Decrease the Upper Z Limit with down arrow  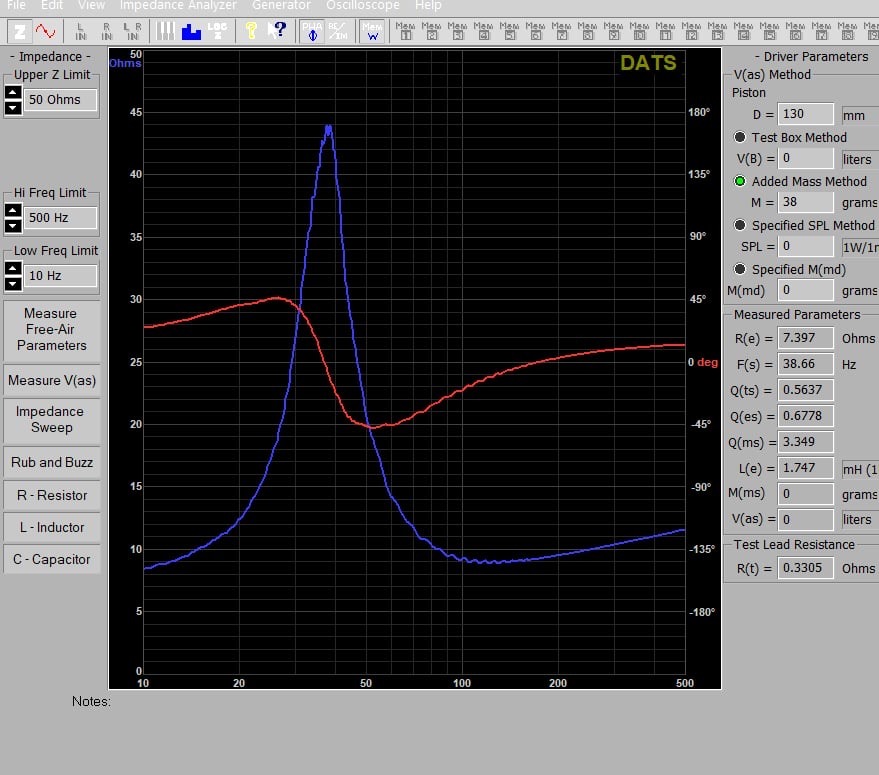pyautogui.click(x=13, y=108)
